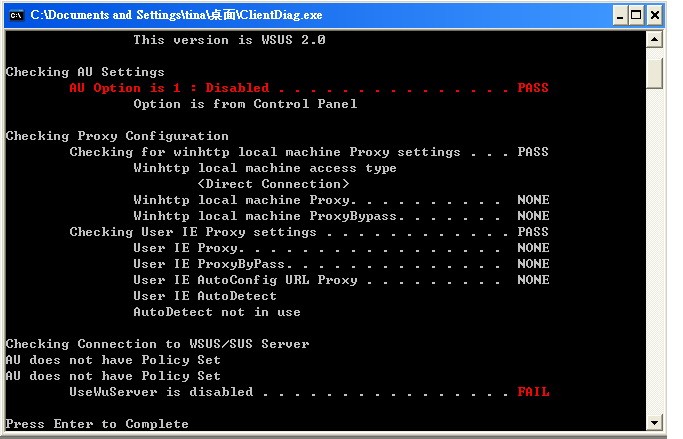The height and width of the screenshot is (439, 683).
Task: Click NONE value for Winhttp local machine Proxy
Action: [x=533, y=200]
